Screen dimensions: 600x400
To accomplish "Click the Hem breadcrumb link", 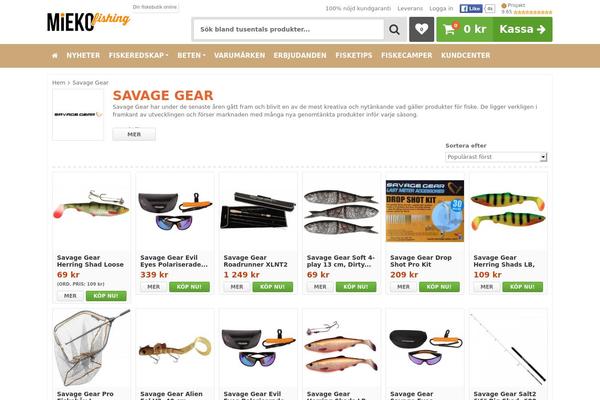I will point(59,83).
